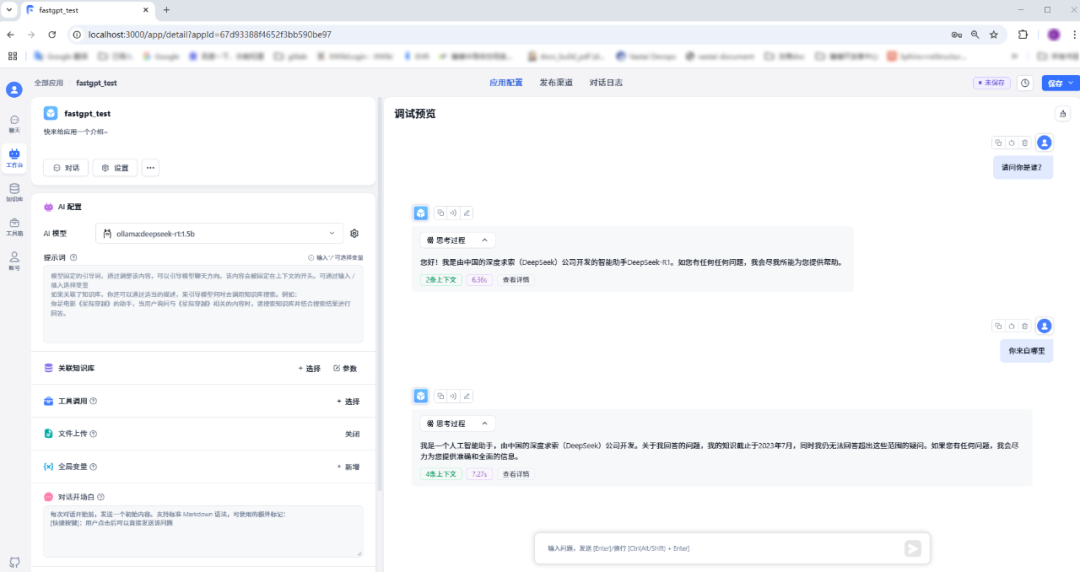
Task: Edit the first AI response
Action: pyautogui.click(x=466, y=213)
